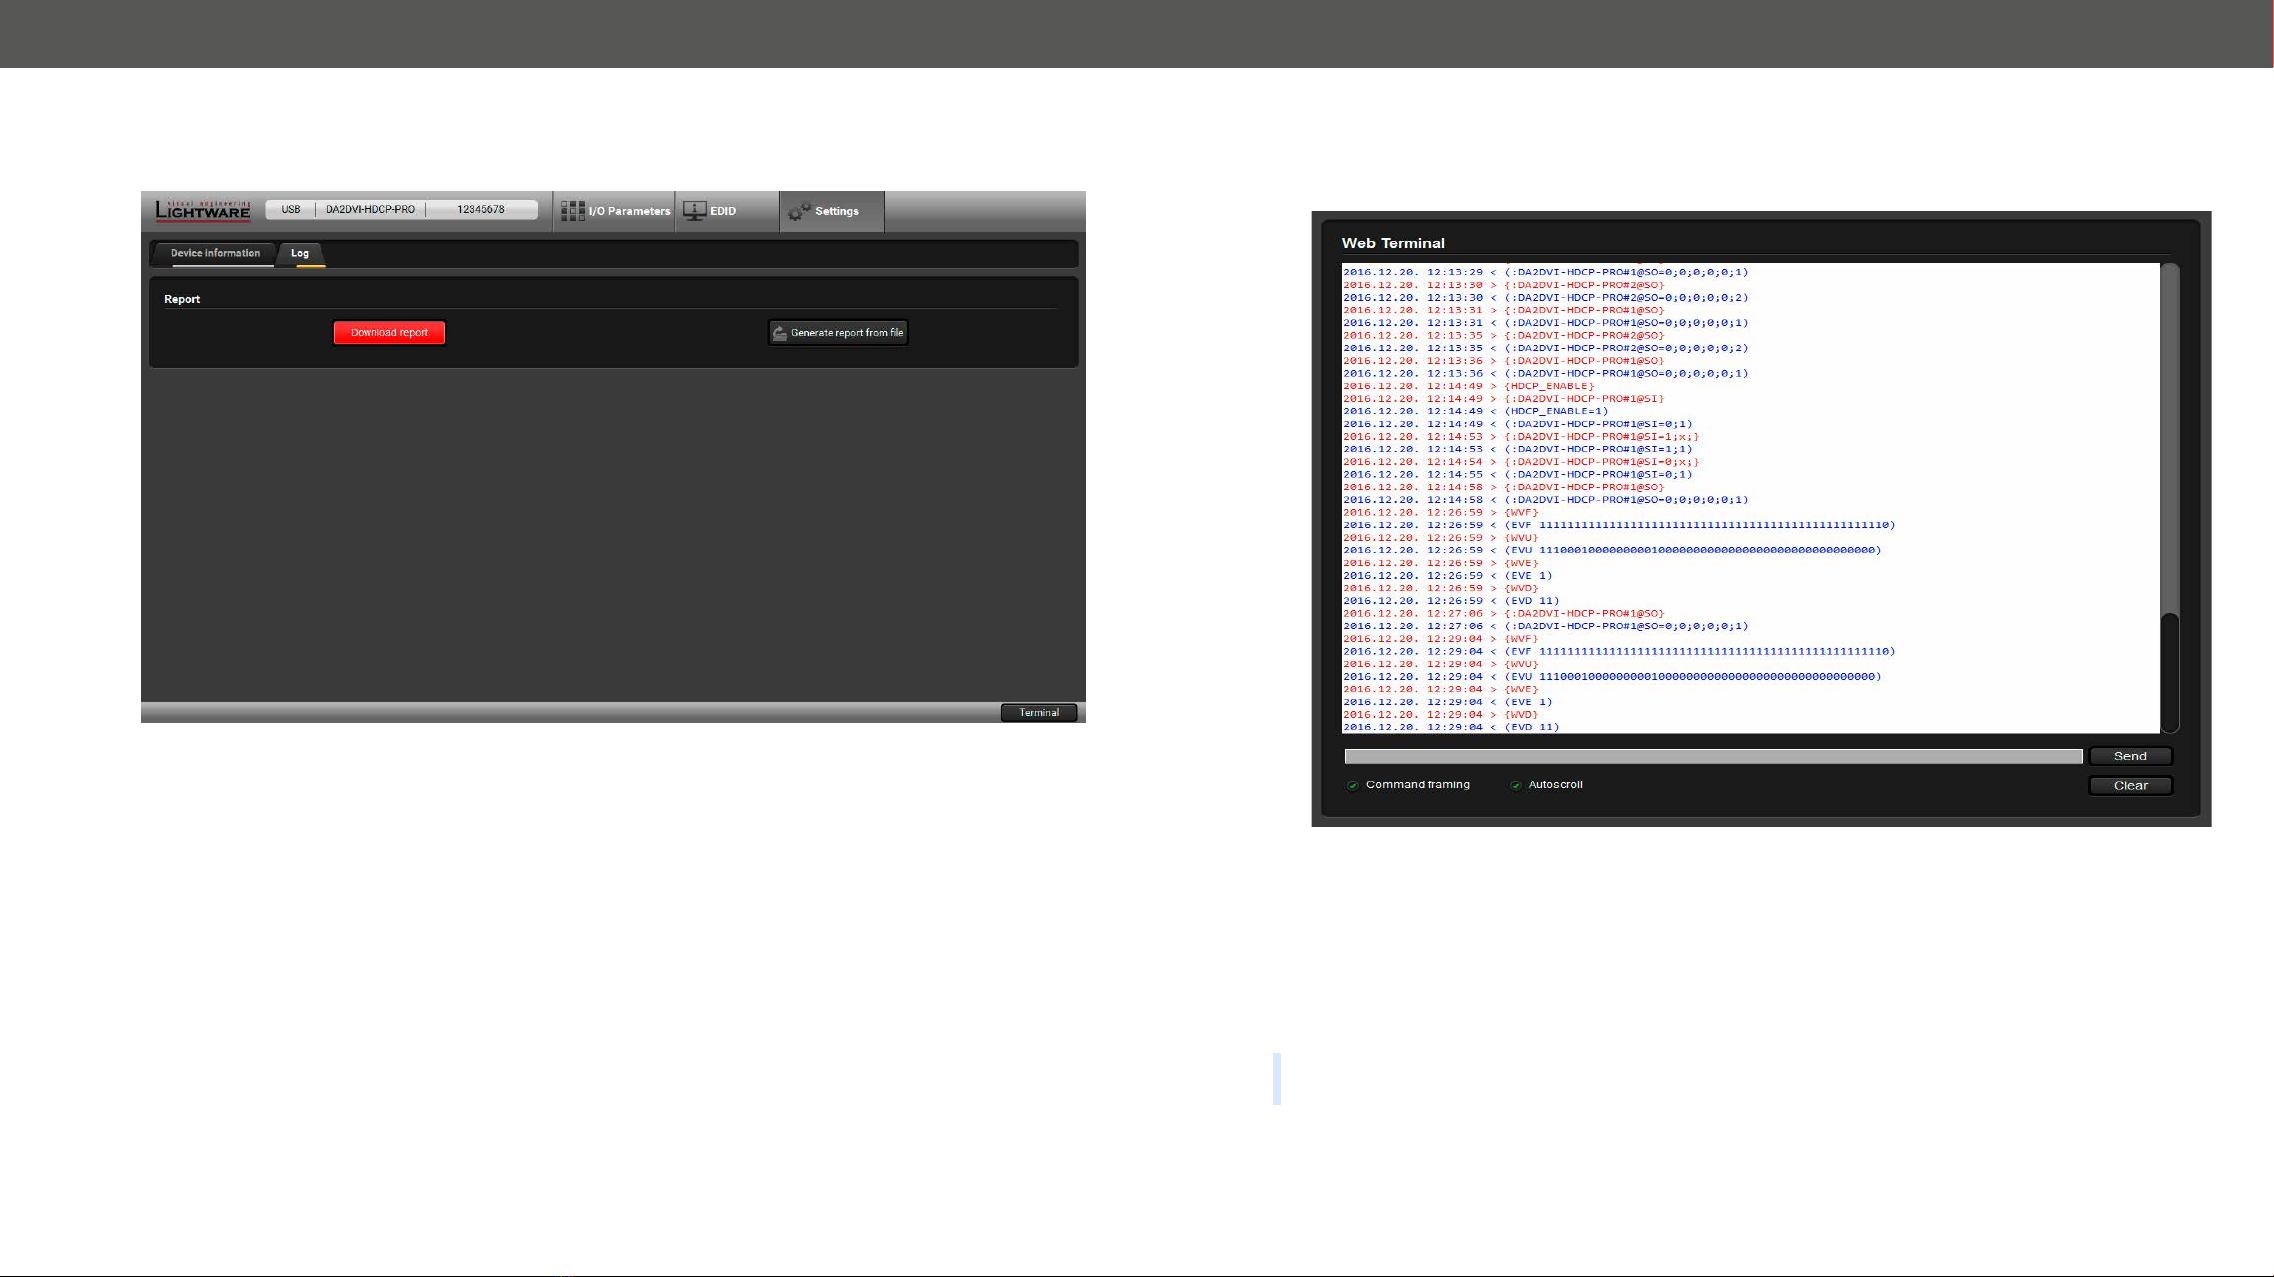Switch to the Log tab
The width and height of the screenshot is (2274, 1277).
(300, 253)
